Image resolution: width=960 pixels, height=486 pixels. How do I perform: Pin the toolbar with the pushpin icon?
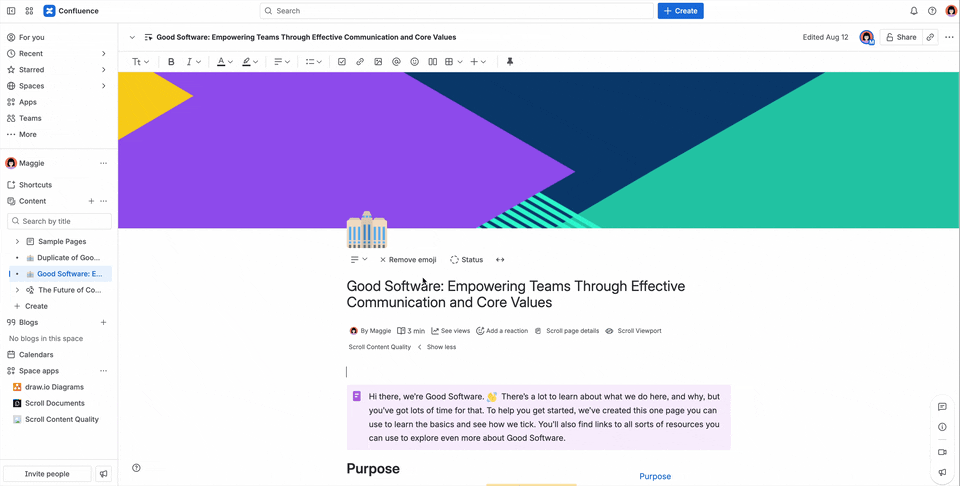pyautogui.click(x=509, y=62)
